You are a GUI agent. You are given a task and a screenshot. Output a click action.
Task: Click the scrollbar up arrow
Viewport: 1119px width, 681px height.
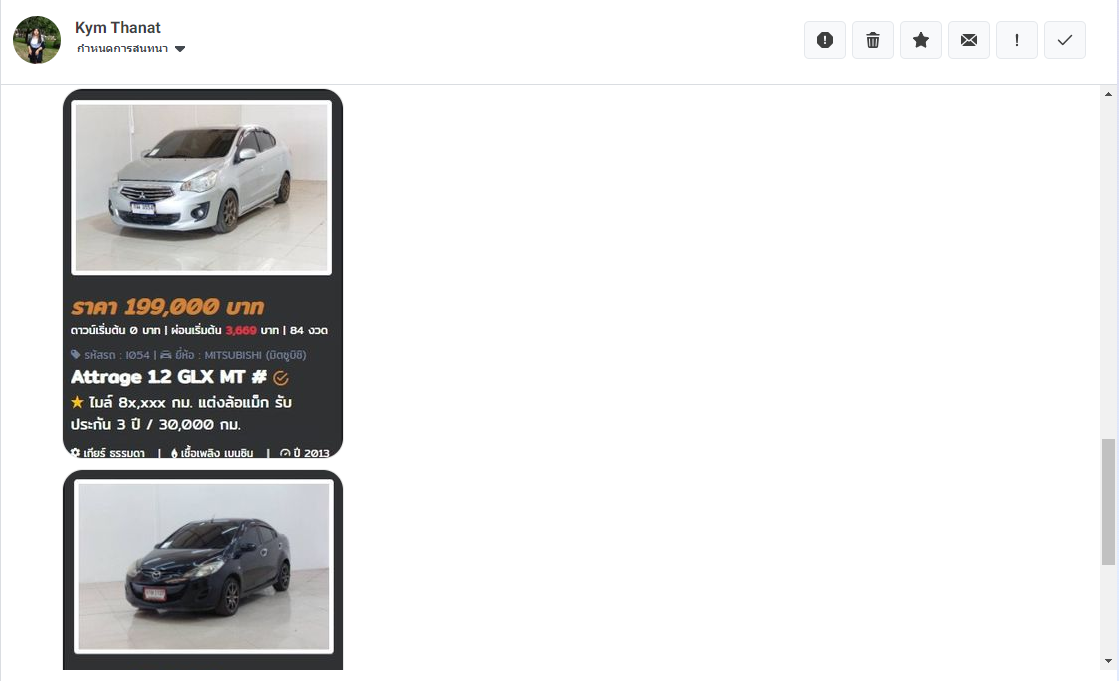point(1108,94)
